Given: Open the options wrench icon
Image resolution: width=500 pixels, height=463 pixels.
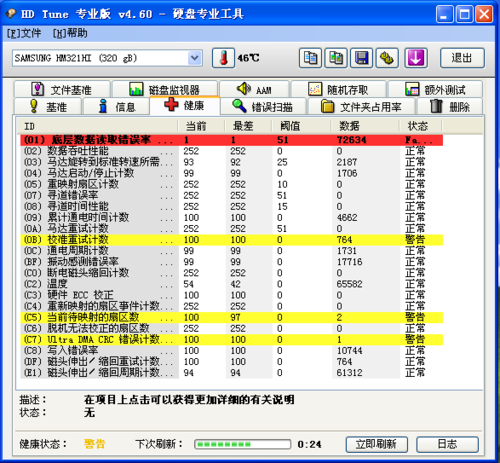Looking at the screenshot, I should 387,58.
